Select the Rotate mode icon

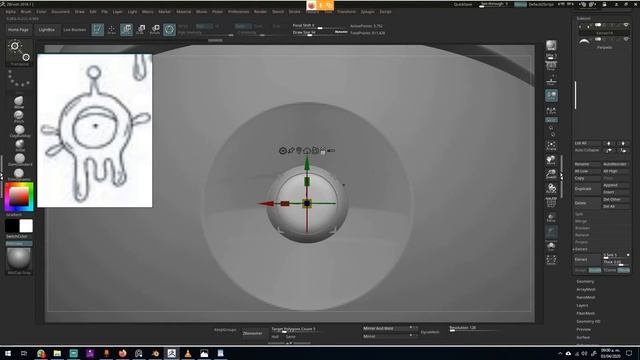click(155, 29)
